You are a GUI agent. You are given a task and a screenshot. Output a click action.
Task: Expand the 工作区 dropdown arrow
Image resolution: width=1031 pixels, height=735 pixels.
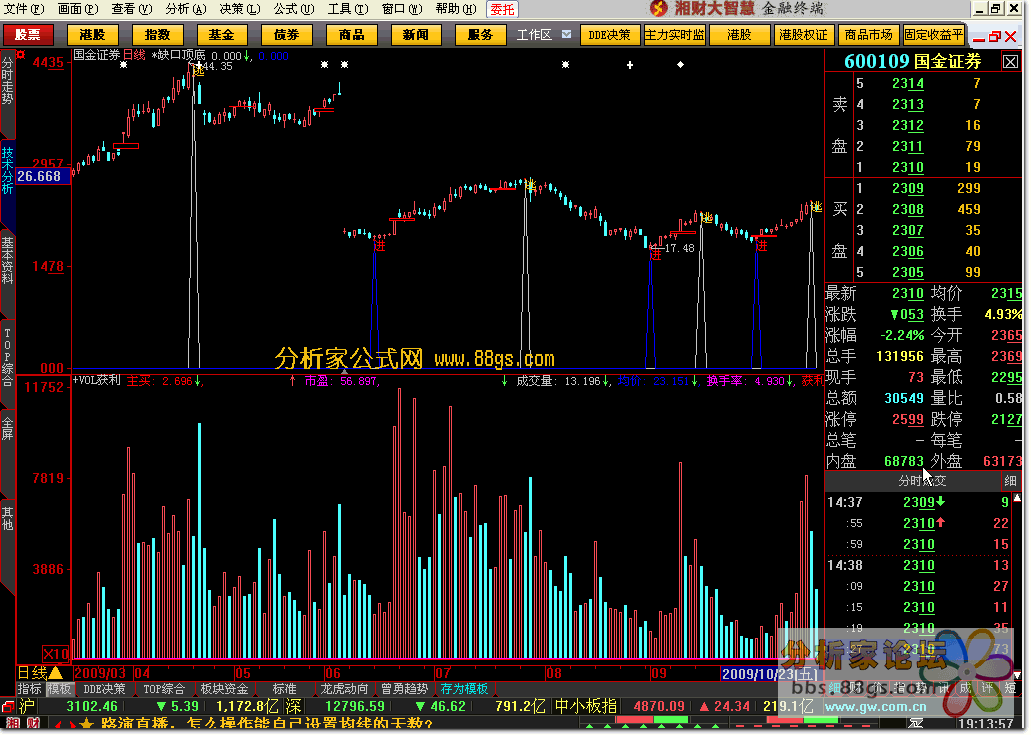click(x=566, y=34)
